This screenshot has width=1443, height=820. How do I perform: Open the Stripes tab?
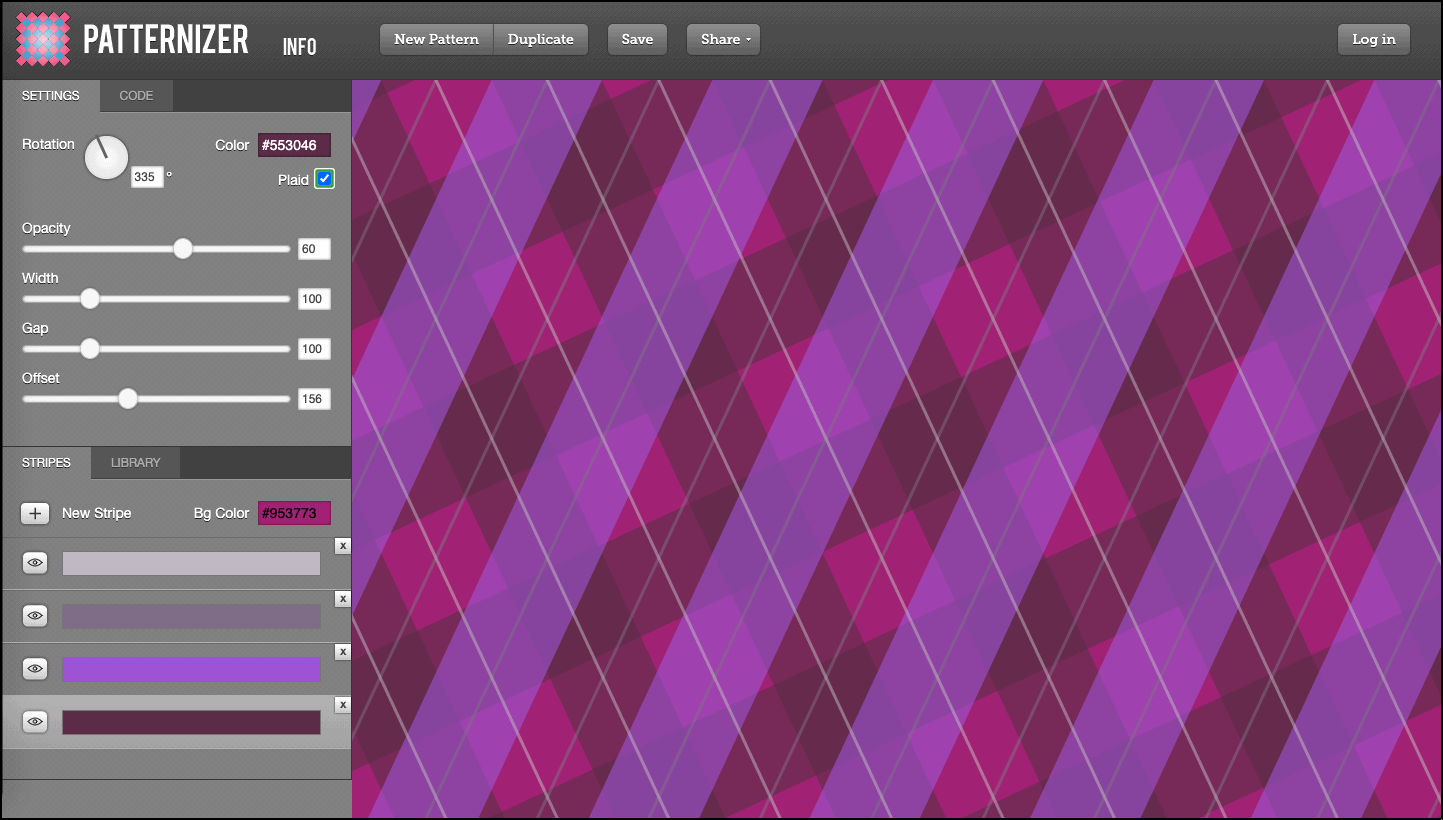click(46, 463)
